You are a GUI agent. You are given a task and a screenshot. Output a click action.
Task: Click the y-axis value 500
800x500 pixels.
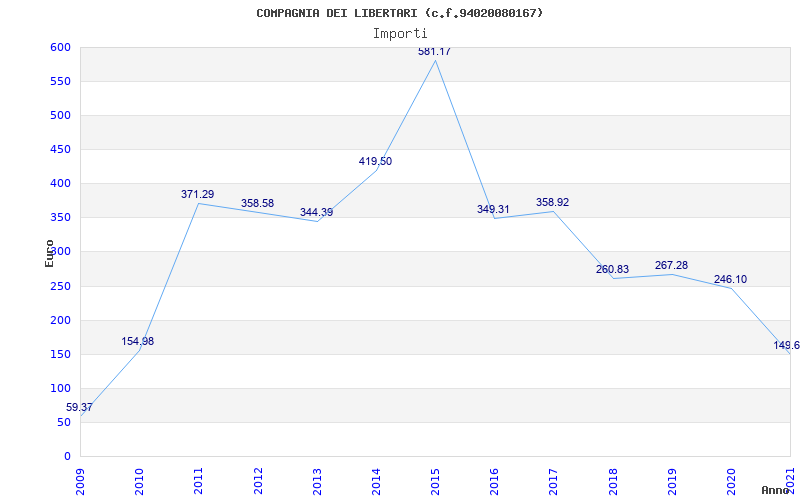(x=60, y=116)
